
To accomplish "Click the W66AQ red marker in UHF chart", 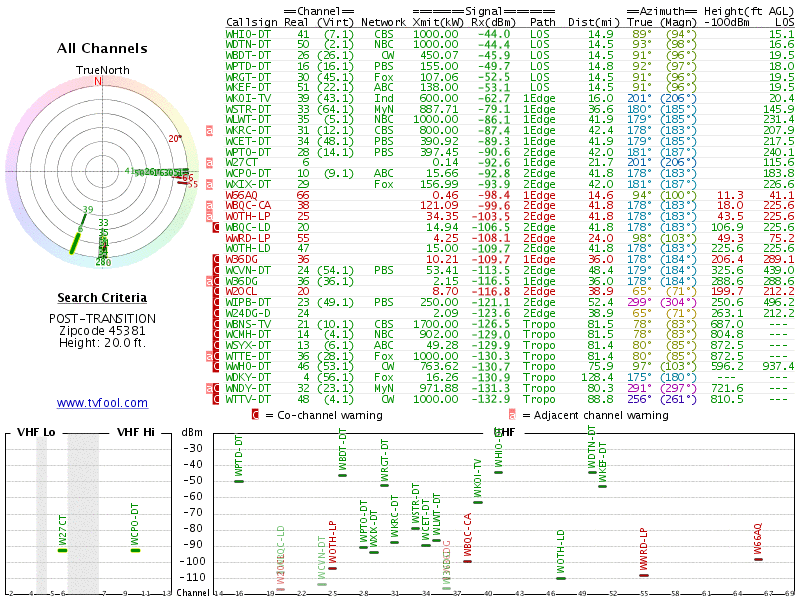I will point(758,559).
